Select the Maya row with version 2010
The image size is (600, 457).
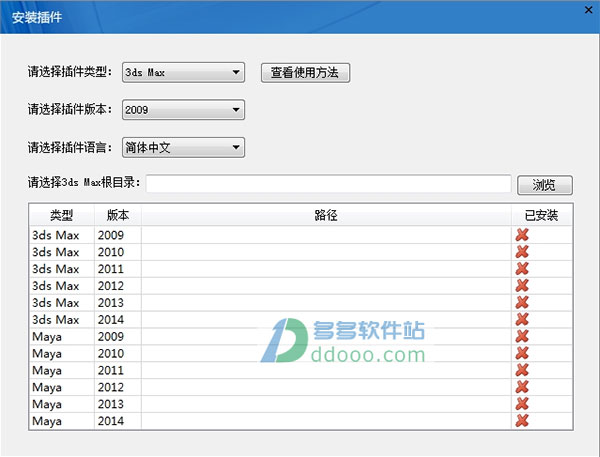coord(301,353)
